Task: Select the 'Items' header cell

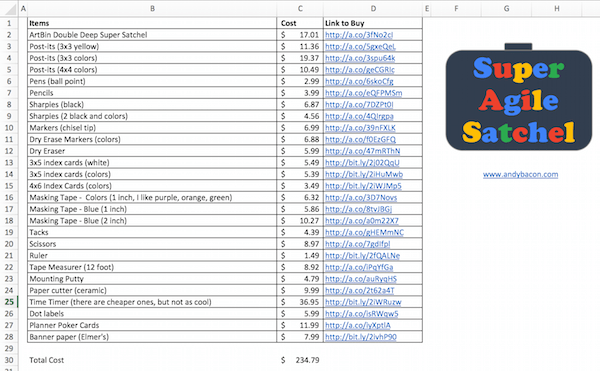Action: 152,23
